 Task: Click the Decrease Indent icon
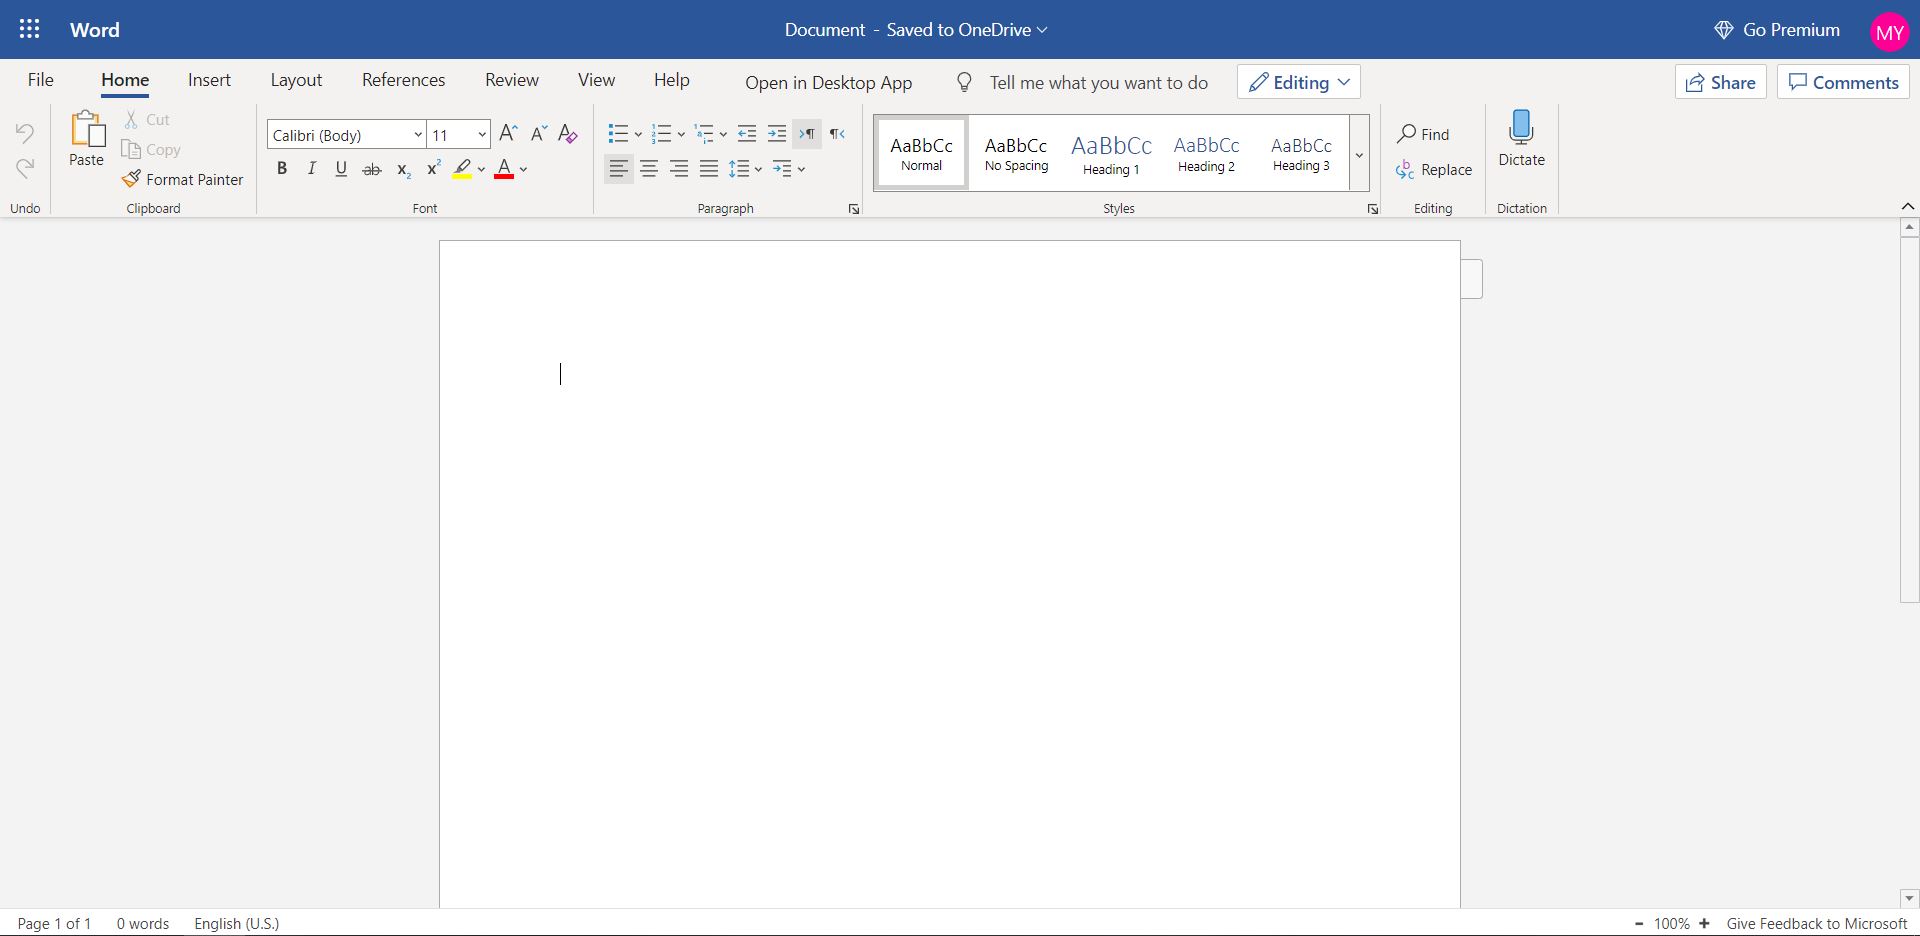coord(746,134)
